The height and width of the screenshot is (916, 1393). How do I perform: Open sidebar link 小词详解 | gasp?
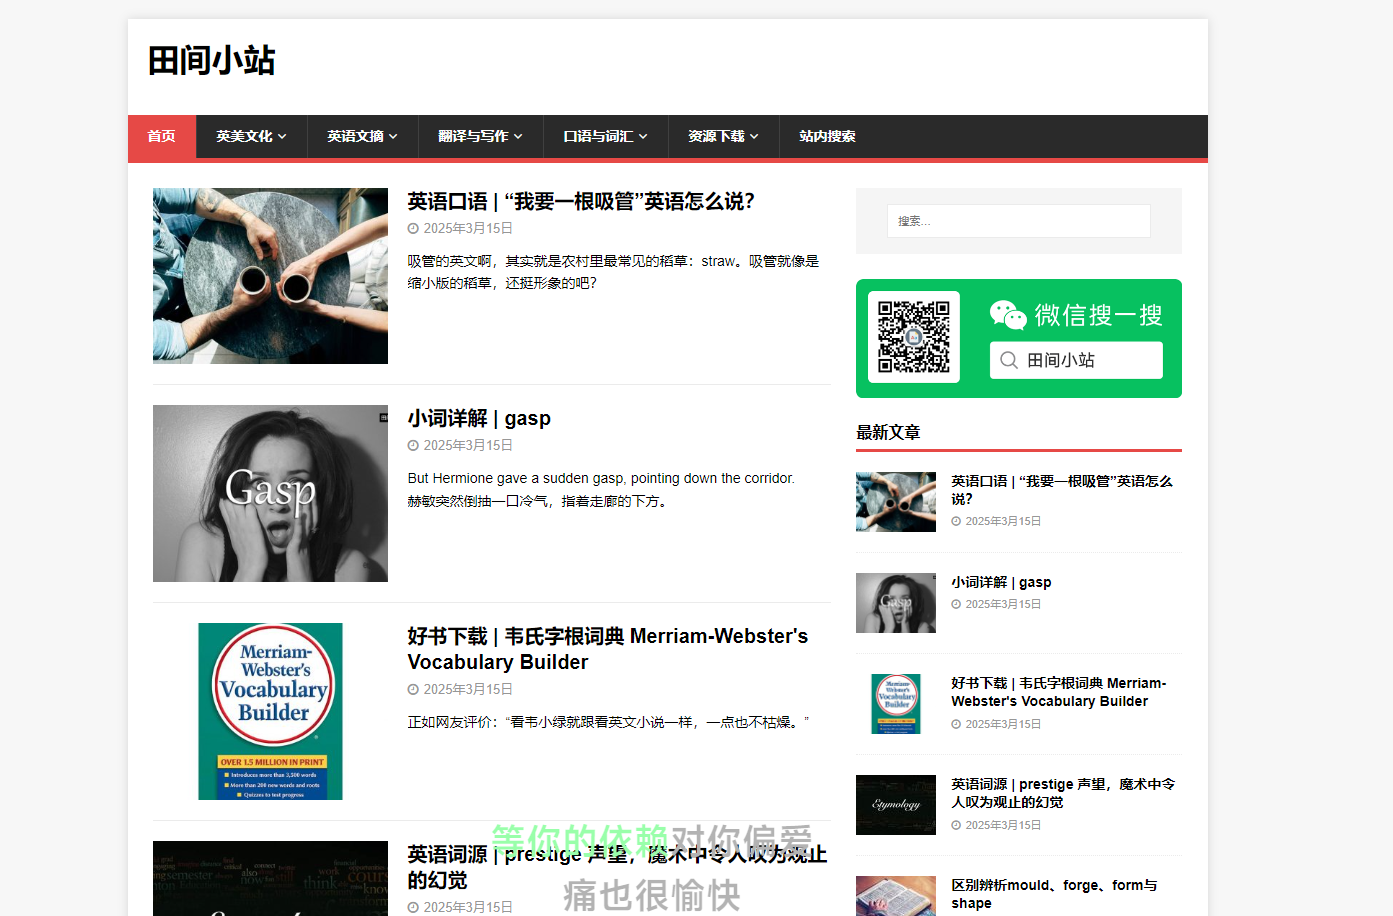[x=1001, y=582]
